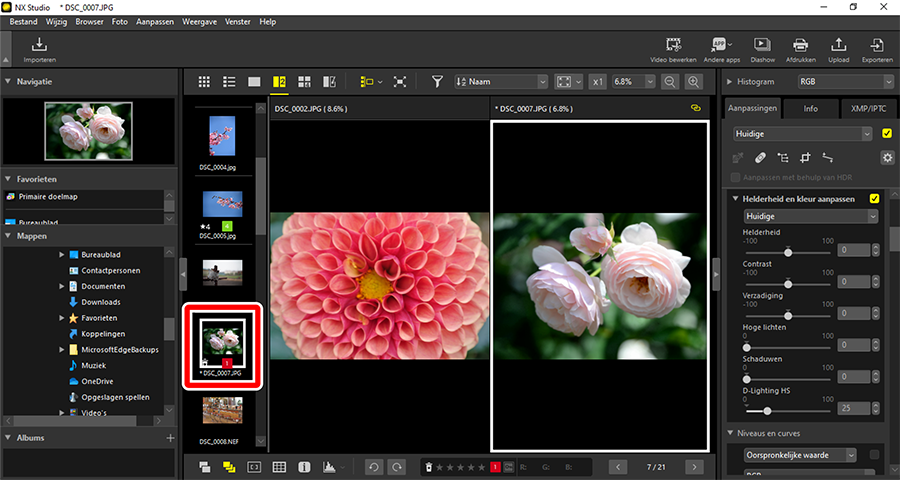Show the framing grid

279,467
